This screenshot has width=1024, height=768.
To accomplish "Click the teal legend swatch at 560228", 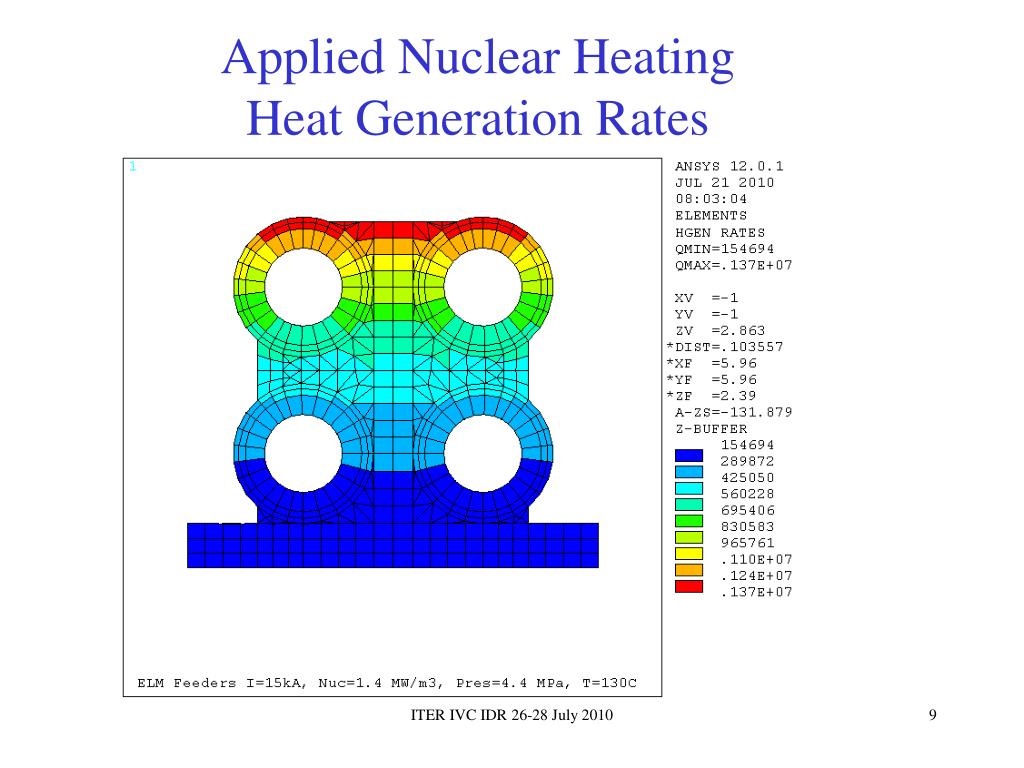I will (689, 504).
